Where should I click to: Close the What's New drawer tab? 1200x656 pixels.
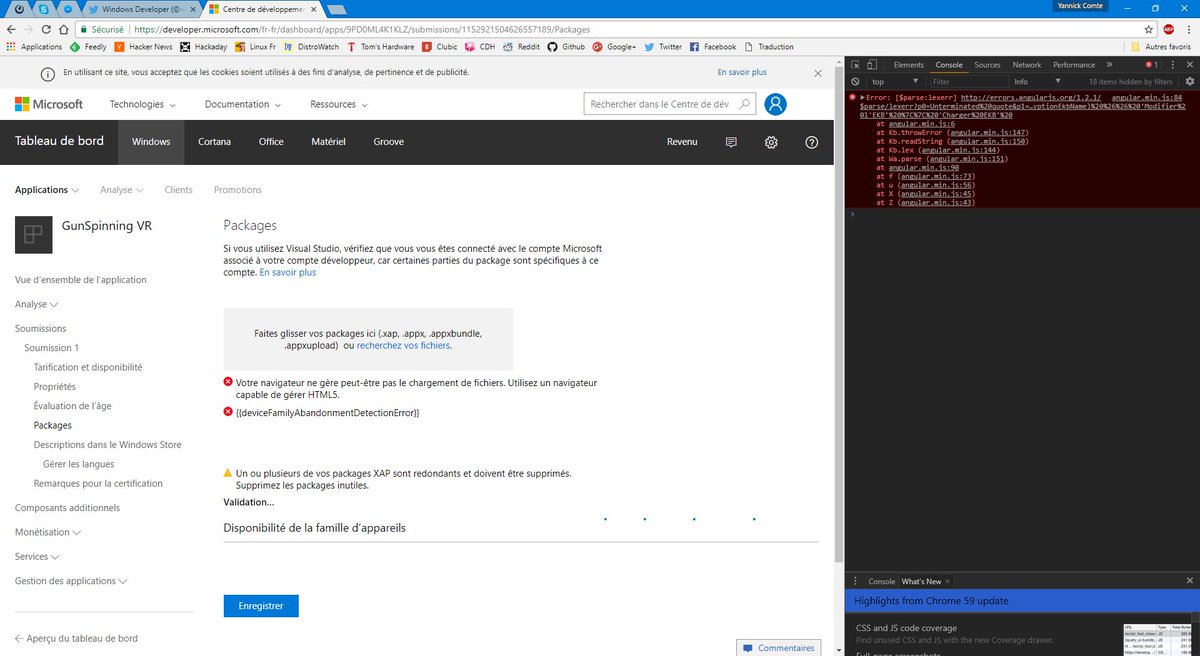point(948,581)
